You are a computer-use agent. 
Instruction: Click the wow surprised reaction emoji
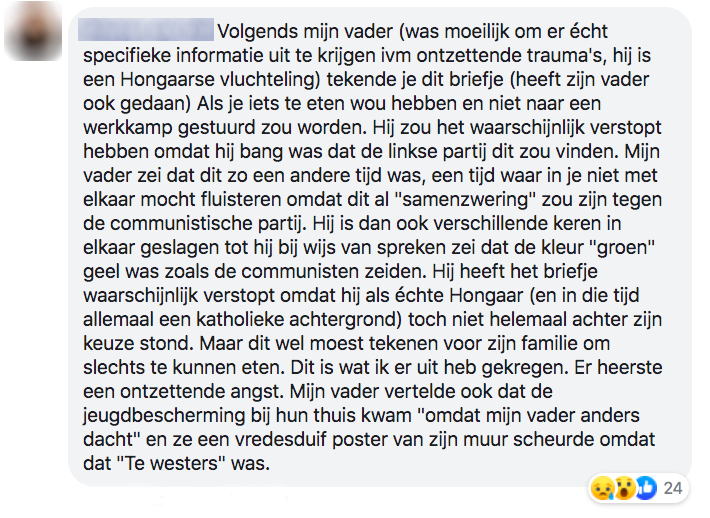[x=622, y=487]
